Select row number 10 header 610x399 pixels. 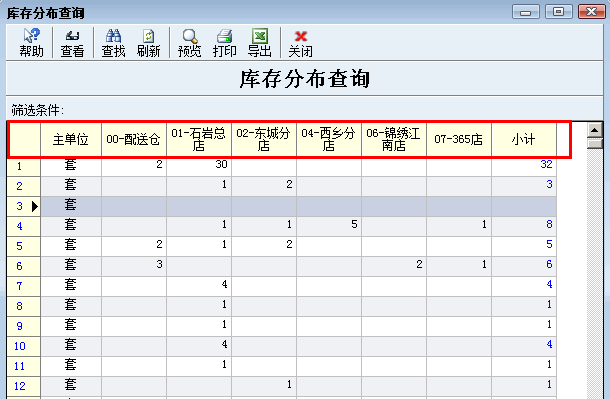point(23,346)
